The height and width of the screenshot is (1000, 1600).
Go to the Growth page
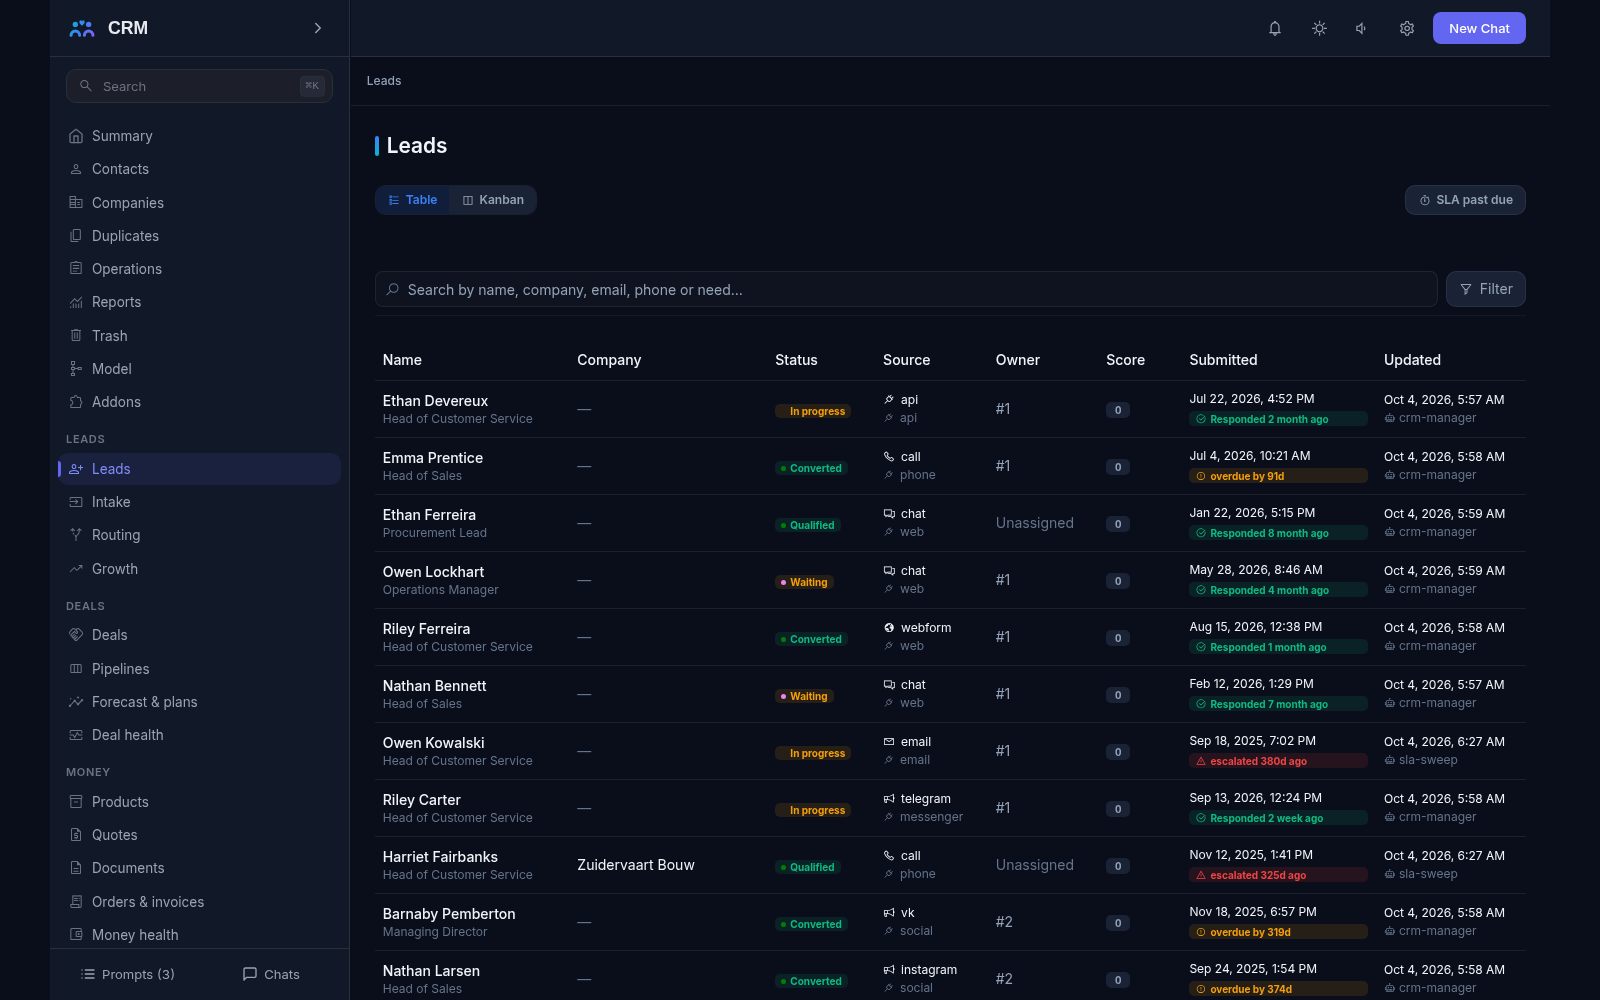[199, 569]
